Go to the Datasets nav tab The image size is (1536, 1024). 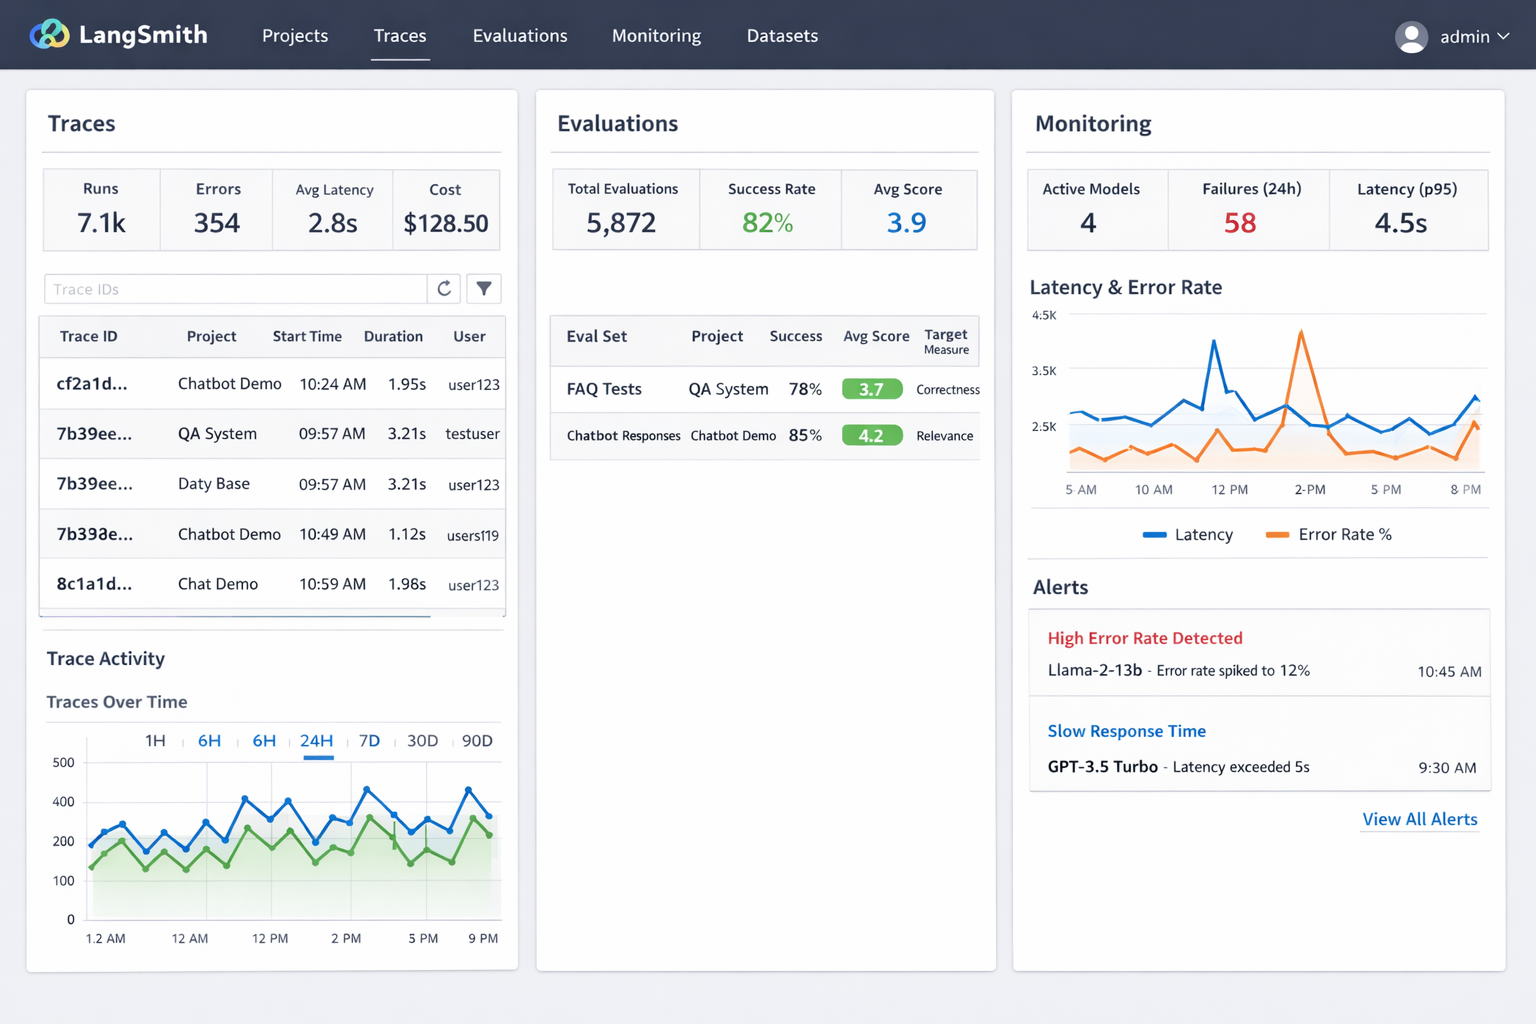pyautogui.click(x=782, y=36)
